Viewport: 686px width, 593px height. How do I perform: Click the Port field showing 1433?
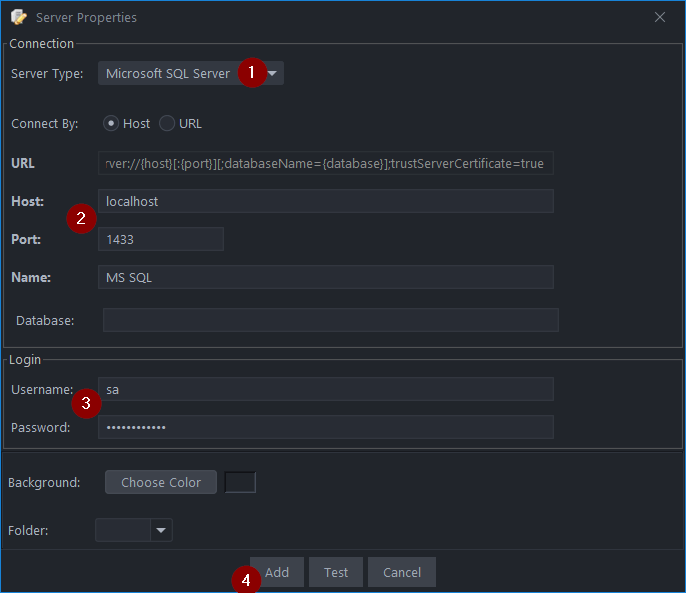[161, 239]
